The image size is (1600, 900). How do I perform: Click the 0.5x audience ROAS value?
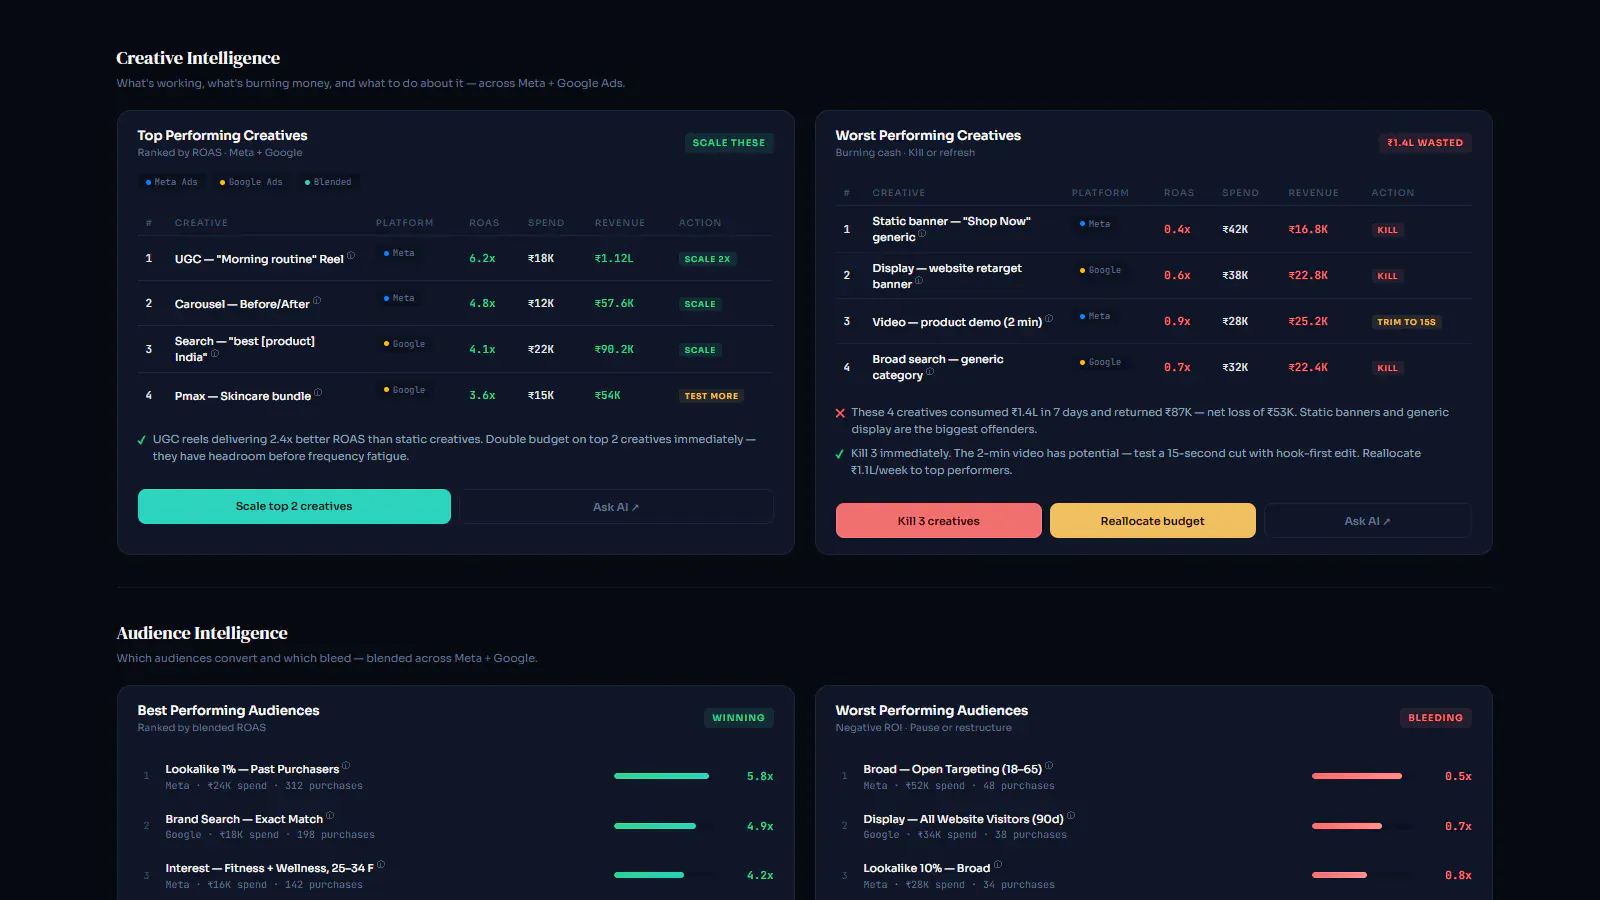pyautogui.click(x=1458, y=776)
